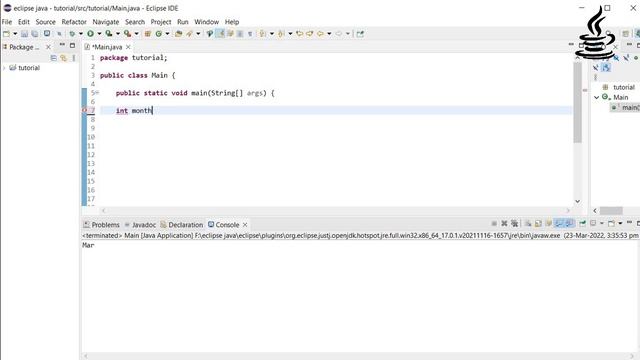Toggle Show Whitespace Characters pilcrow icon
The image size is (640, 360).
(250, 34)
